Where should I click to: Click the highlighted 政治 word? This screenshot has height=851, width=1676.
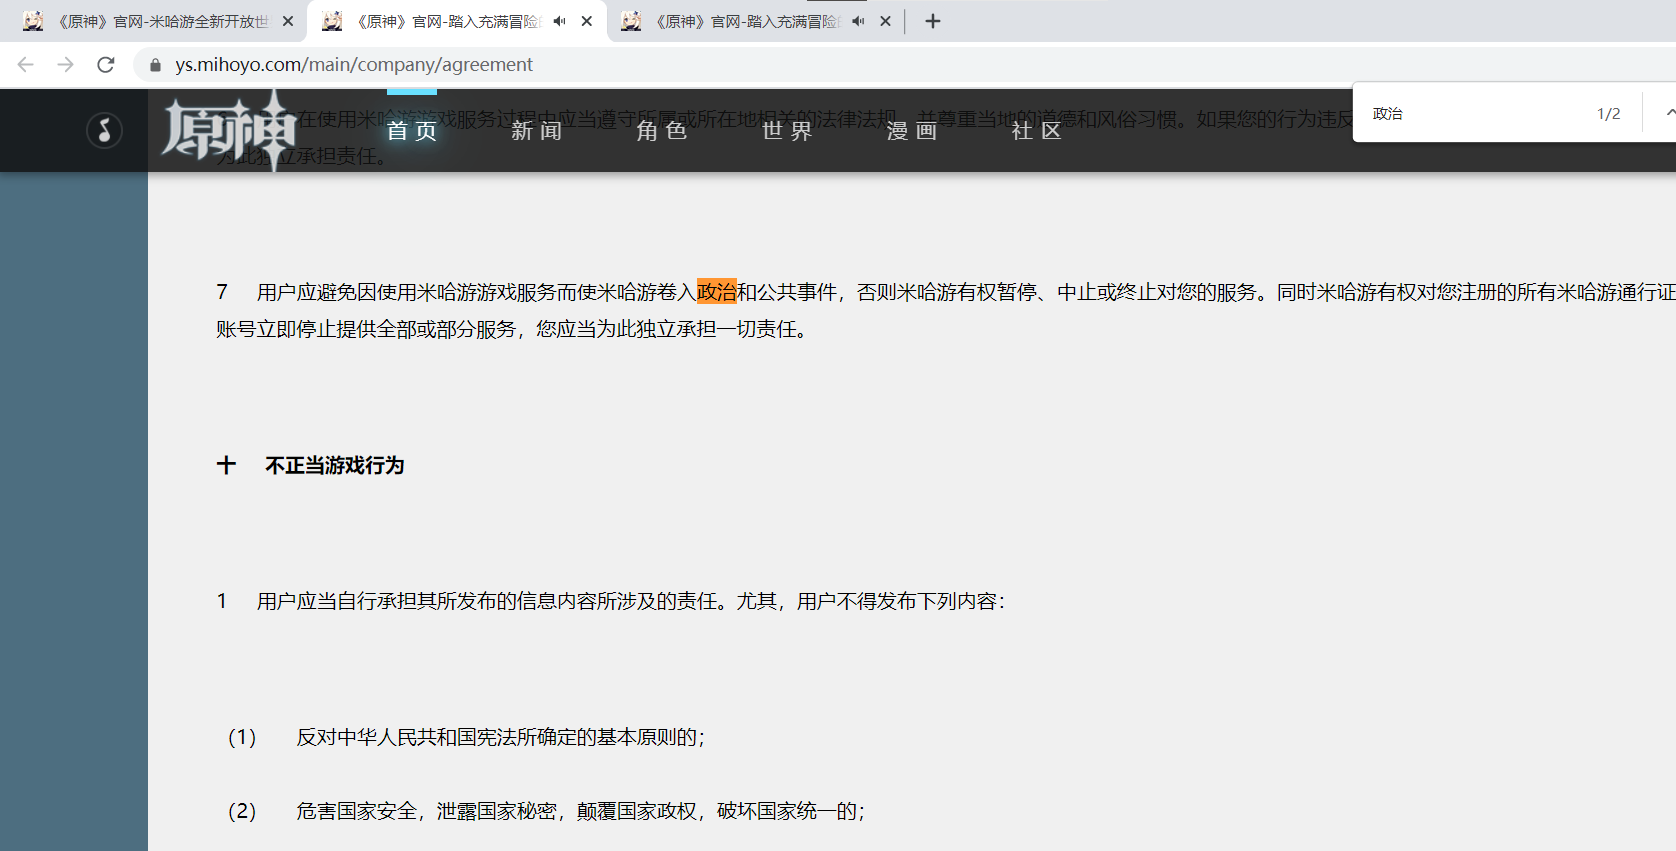pyautogui.click(x=717, y=291)
